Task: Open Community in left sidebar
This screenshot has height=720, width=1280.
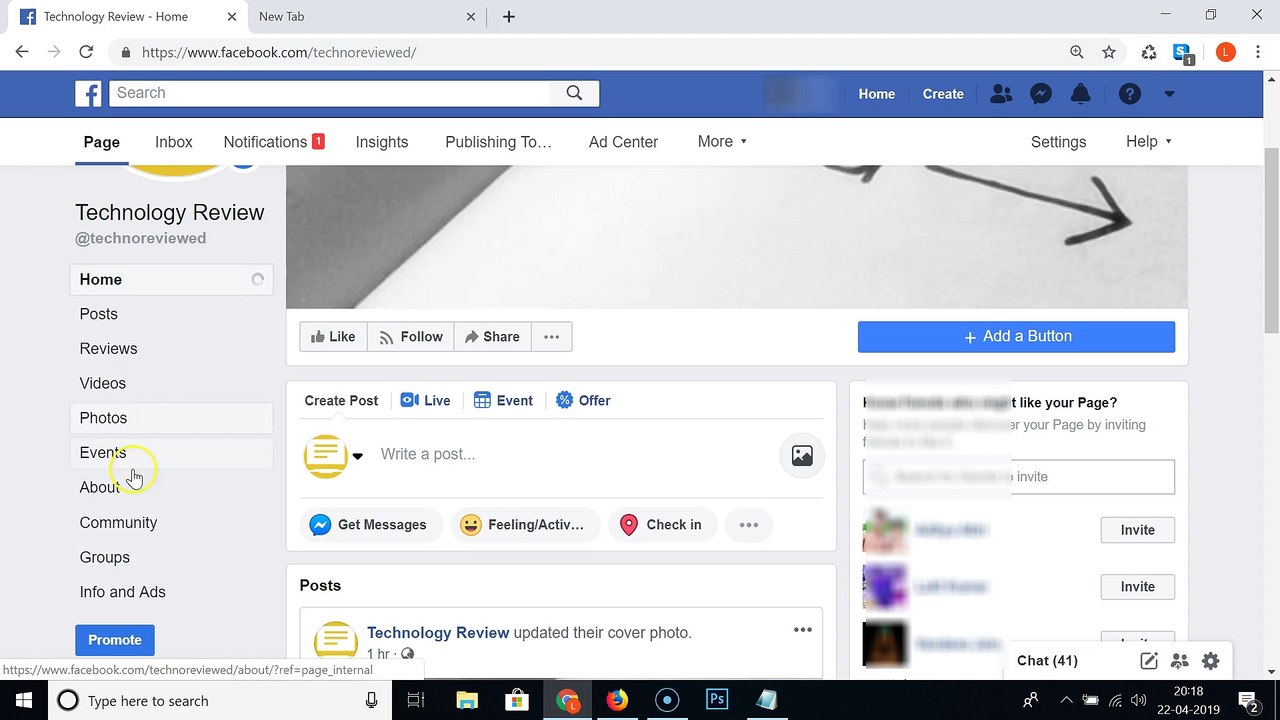Action: click(171, 522)
